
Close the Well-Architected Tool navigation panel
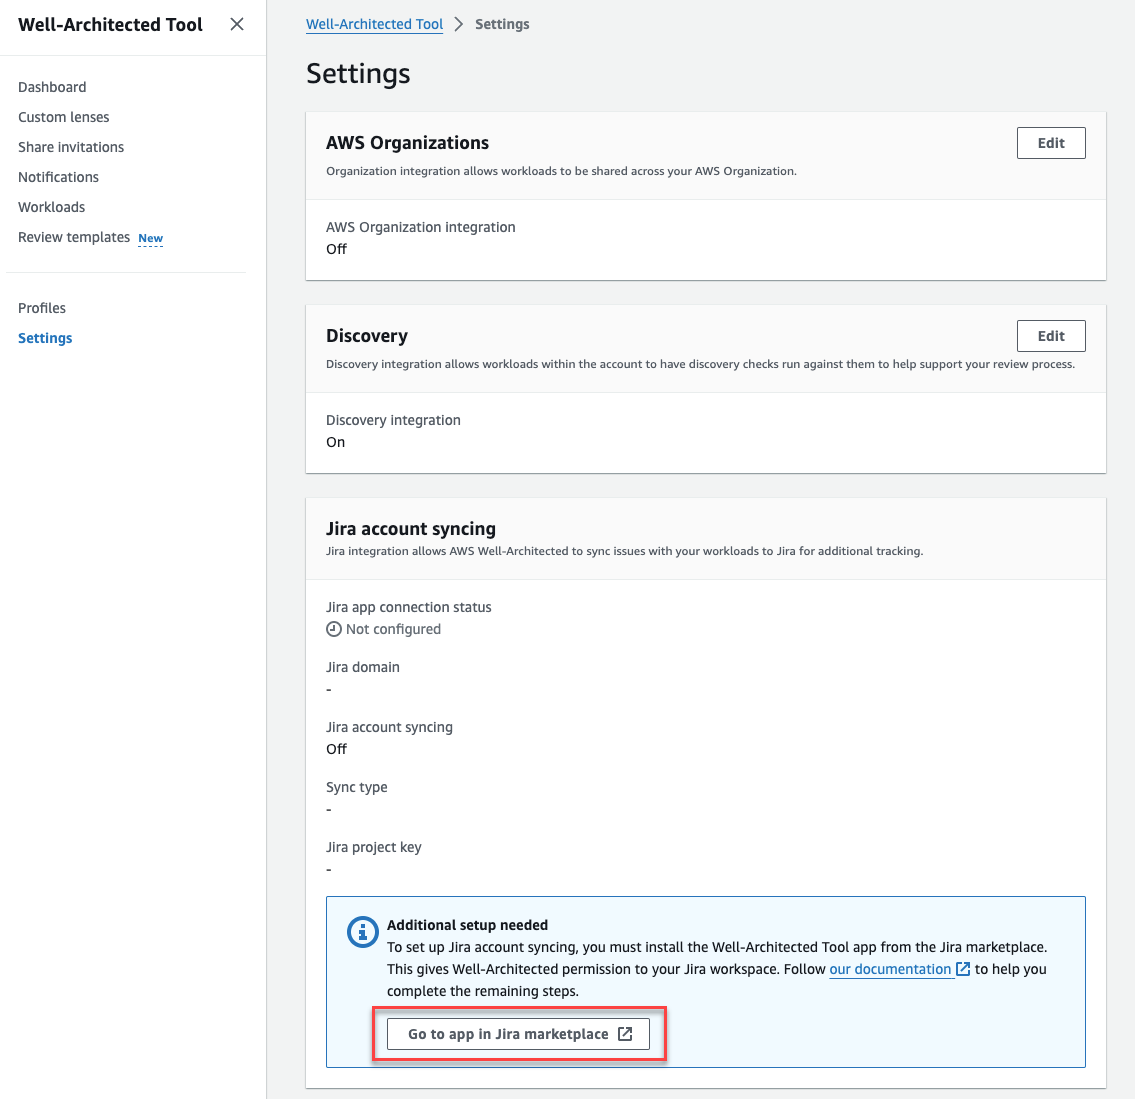coord(236,24)
